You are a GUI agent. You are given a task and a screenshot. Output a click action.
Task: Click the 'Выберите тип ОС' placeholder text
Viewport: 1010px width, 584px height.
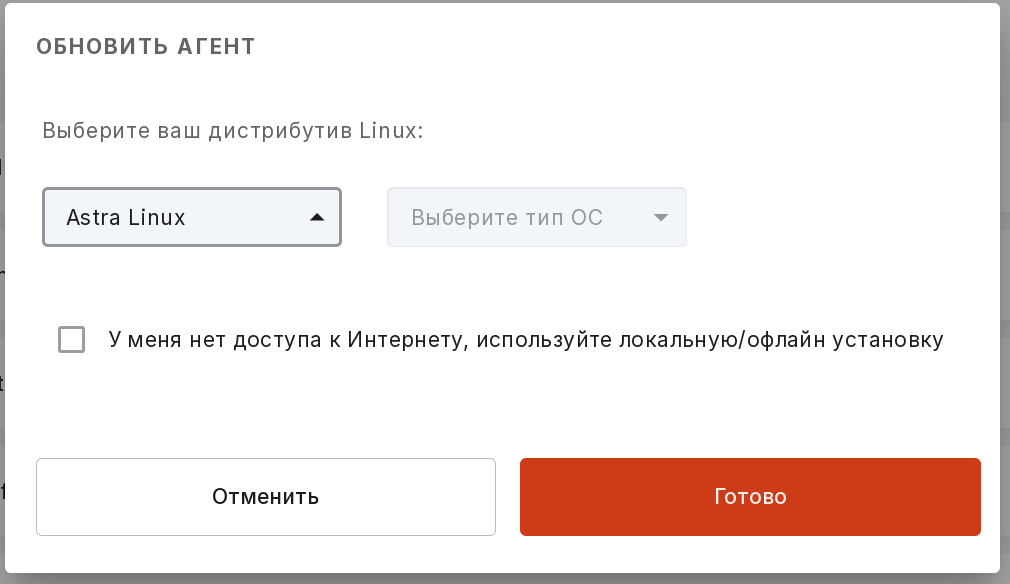(507, 218)
